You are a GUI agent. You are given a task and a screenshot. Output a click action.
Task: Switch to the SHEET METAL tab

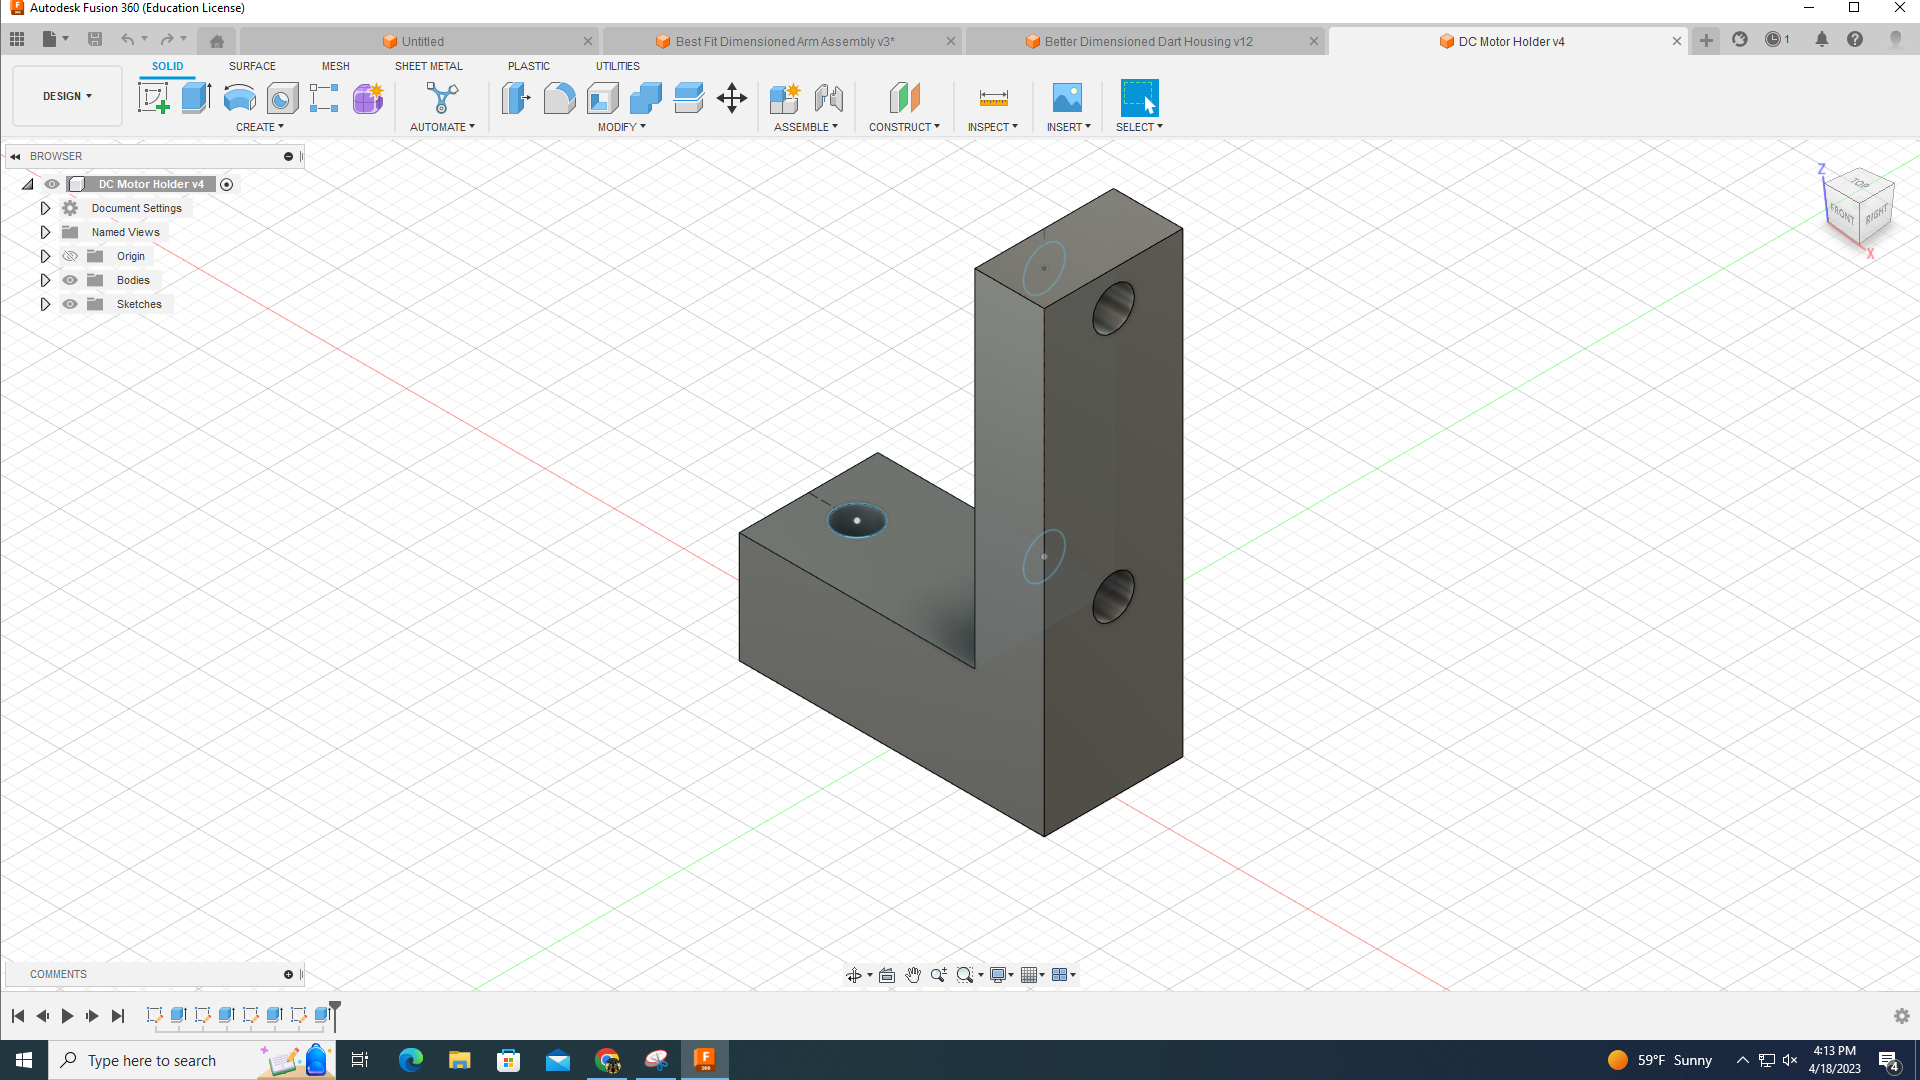tap(428, 66)
